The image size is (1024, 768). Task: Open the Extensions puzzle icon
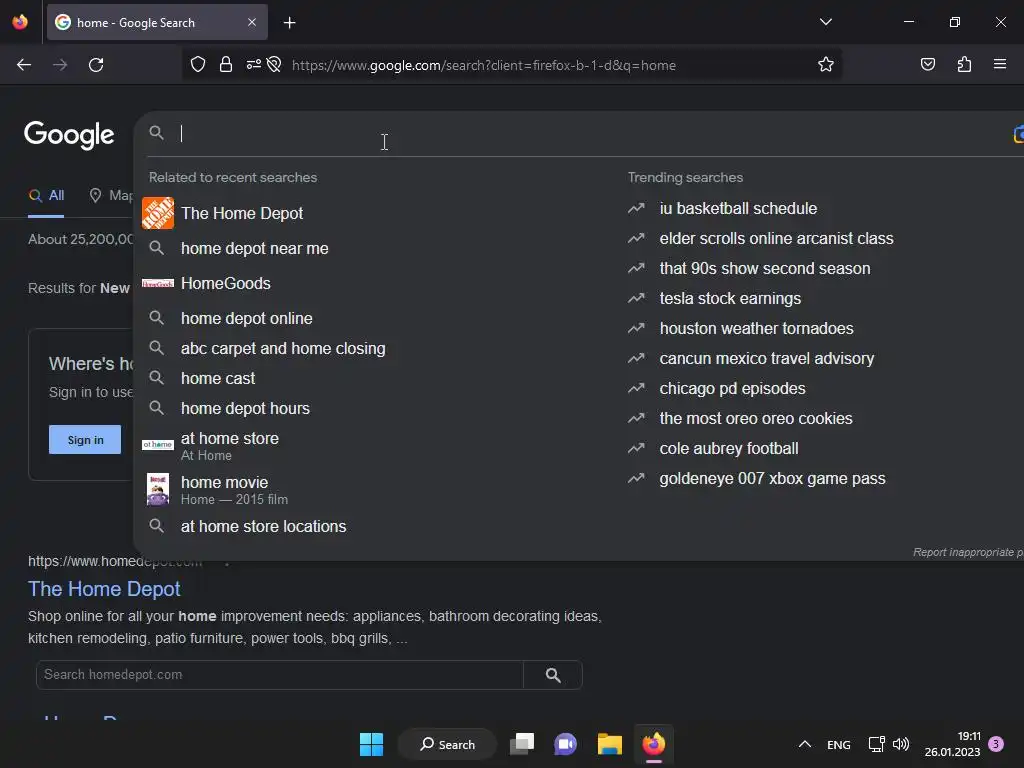pyautogui.click(x=964, y=64)
